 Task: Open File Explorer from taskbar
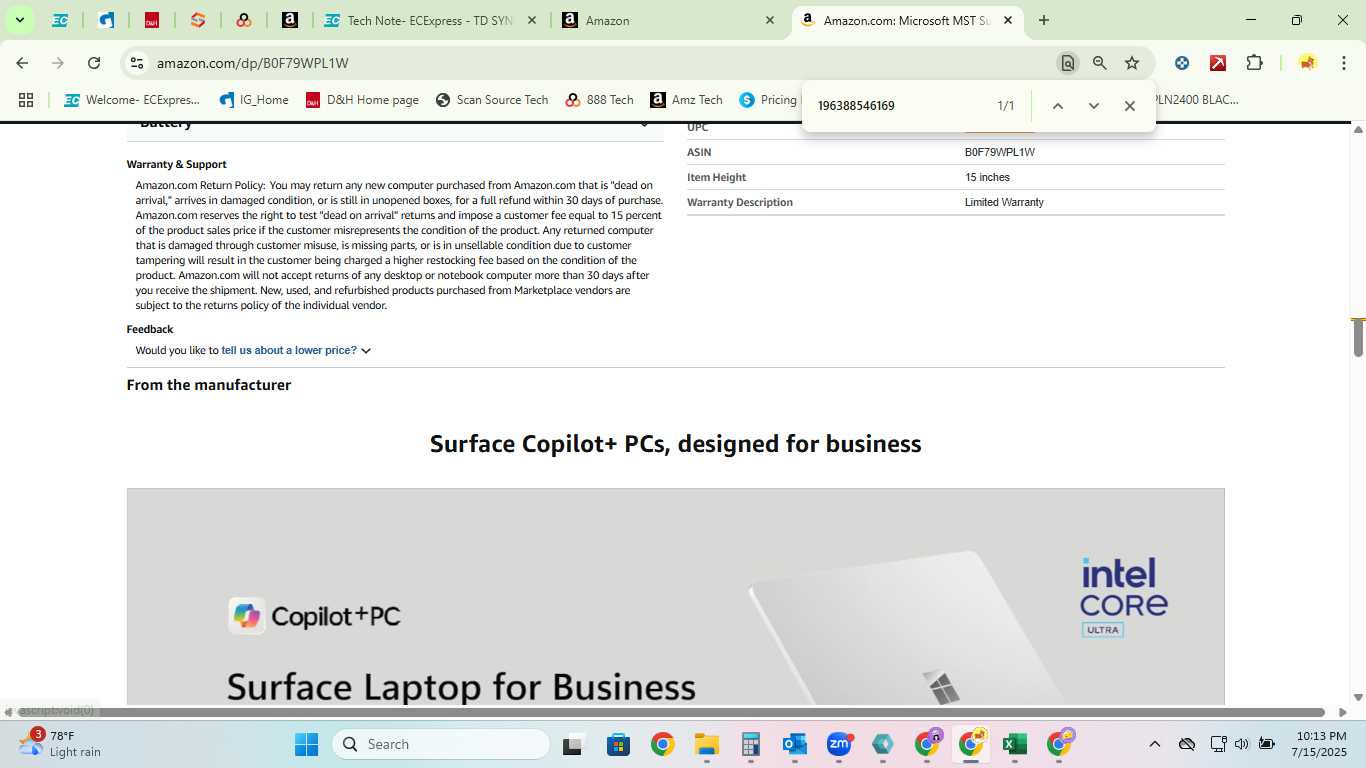click(x=707, y=744)
